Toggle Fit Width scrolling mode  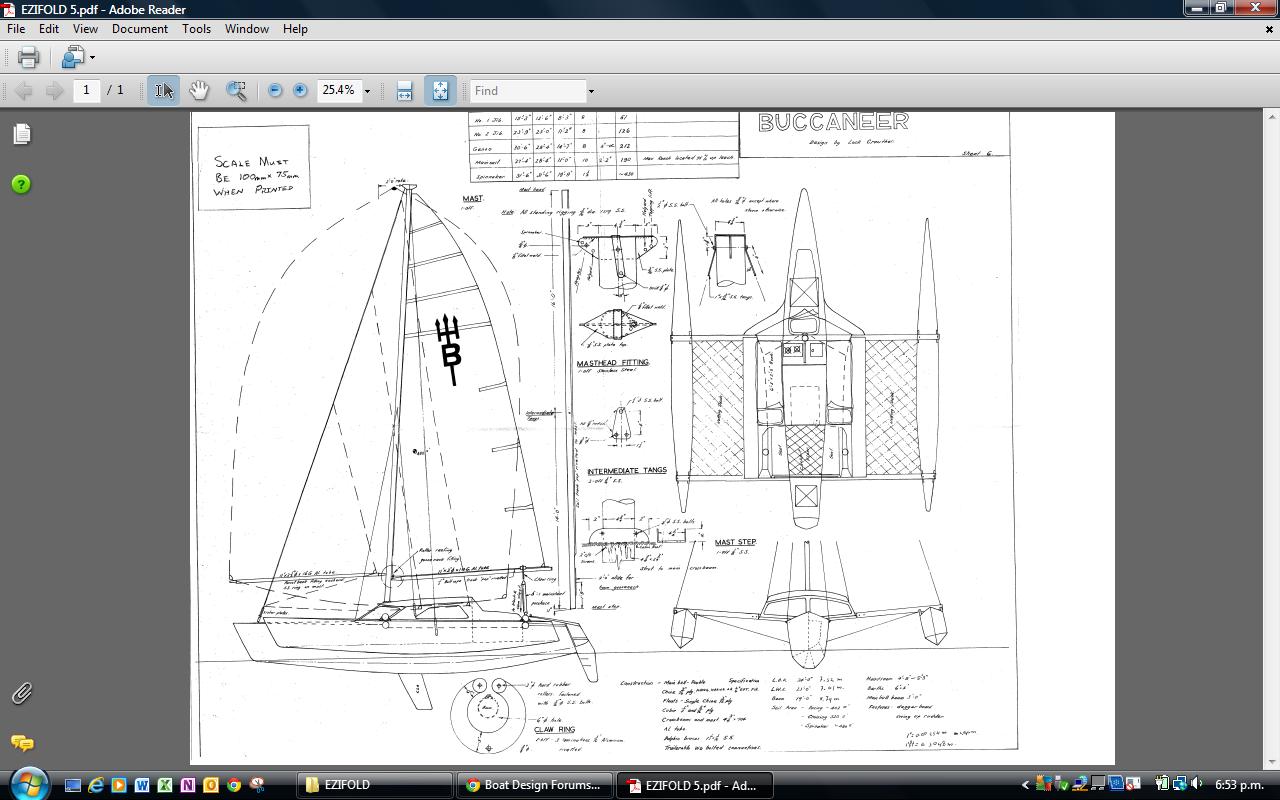coord(404,90)
